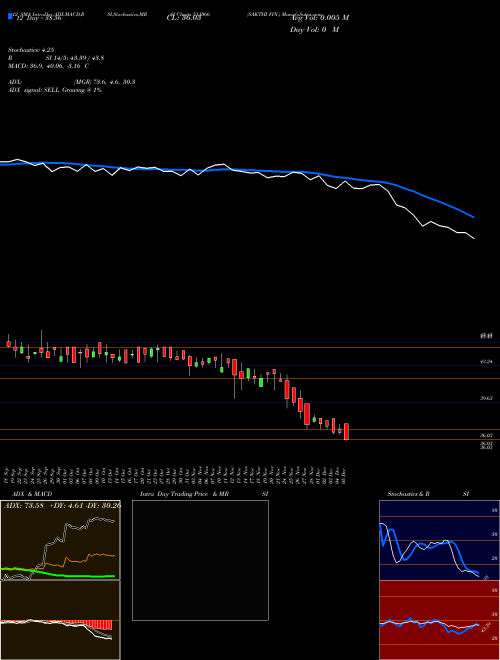This screenshot has width=500, height=660.
Task: Click the blue 12-day SMA legend square
Action: tap(10, 16)
